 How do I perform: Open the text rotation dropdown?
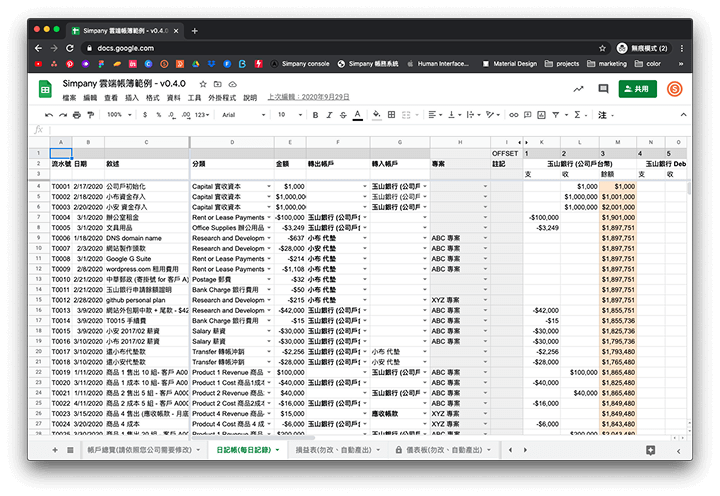[493, 115]
